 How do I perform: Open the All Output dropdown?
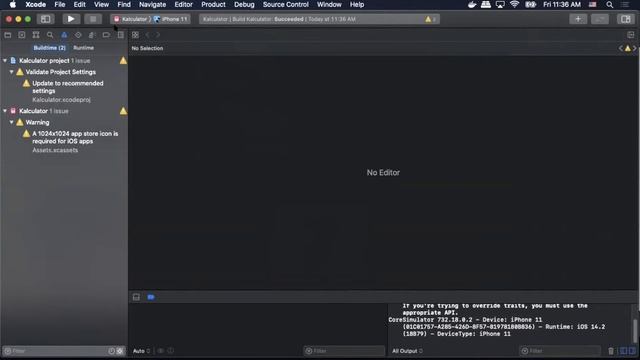407,351
